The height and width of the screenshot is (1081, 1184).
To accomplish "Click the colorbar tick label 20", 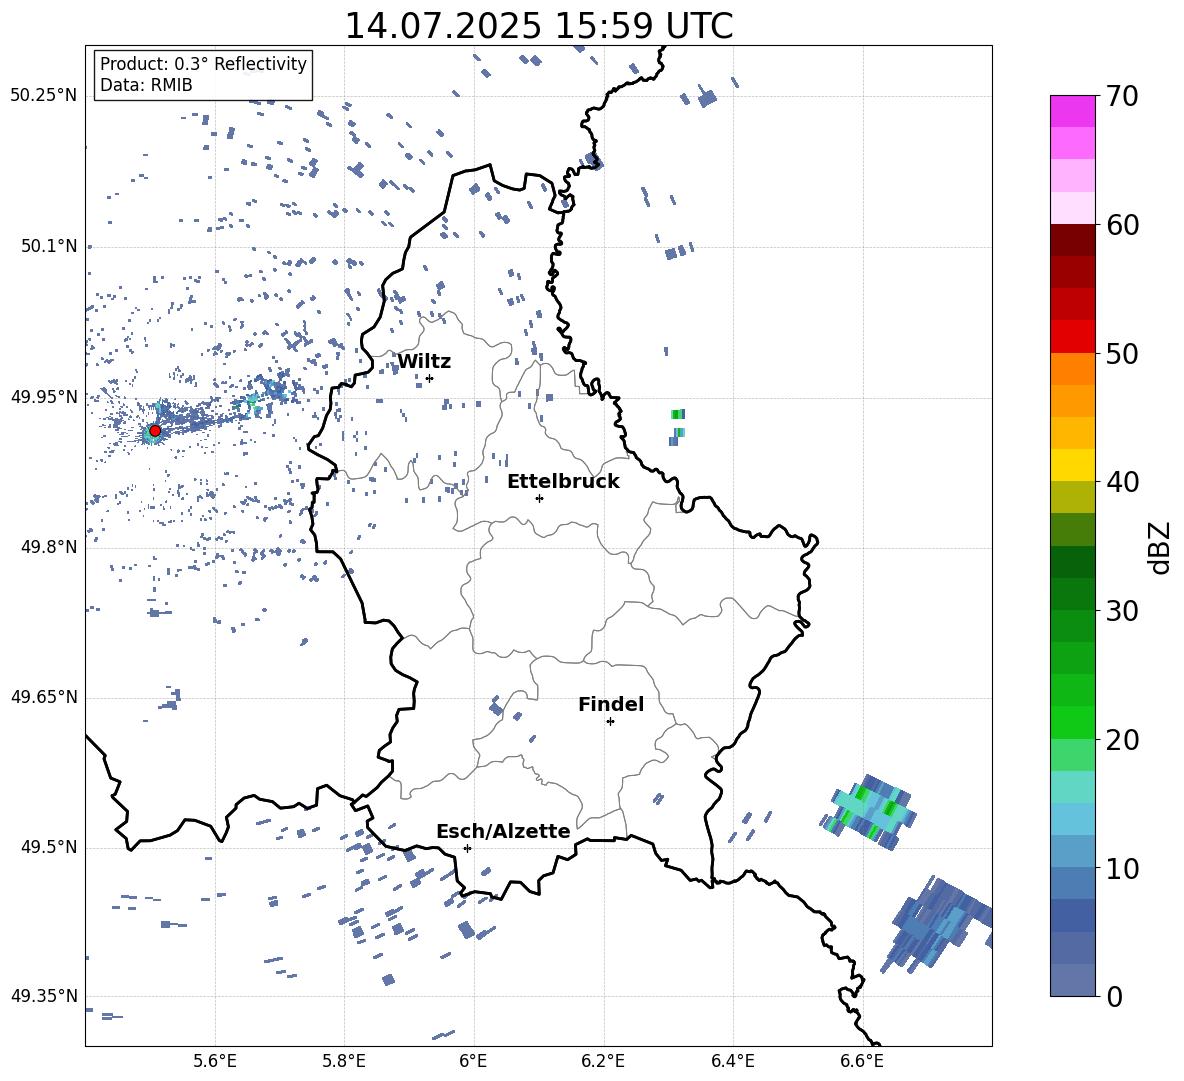I will (x=1122, y=740).
